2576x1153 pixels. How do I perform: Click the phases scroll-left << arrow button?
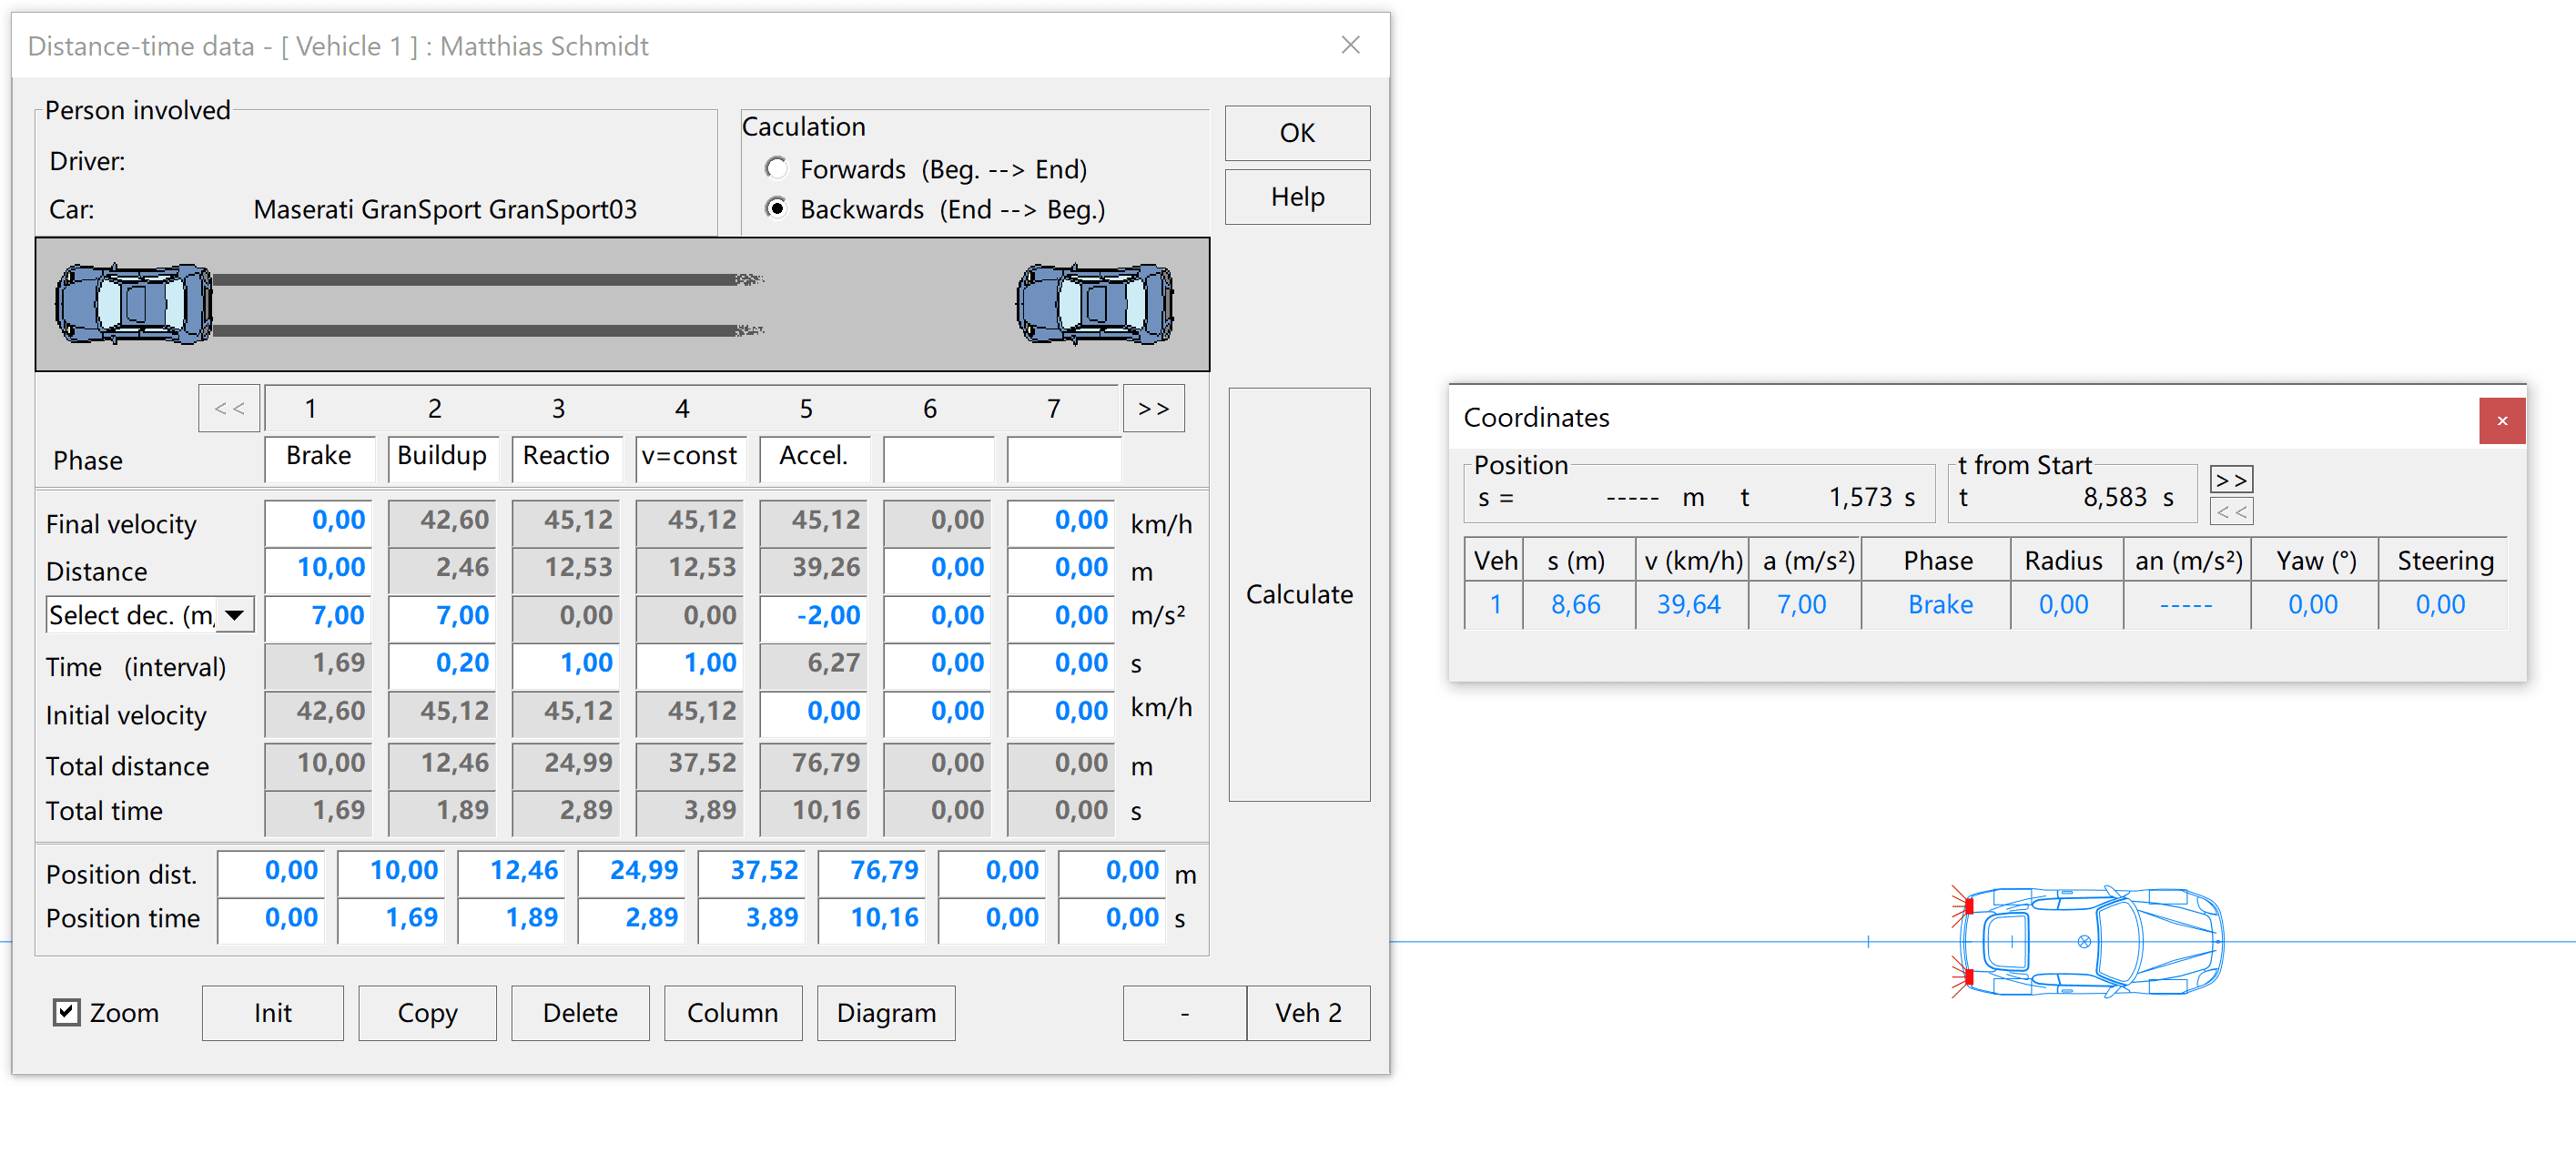tap(229, 408)
